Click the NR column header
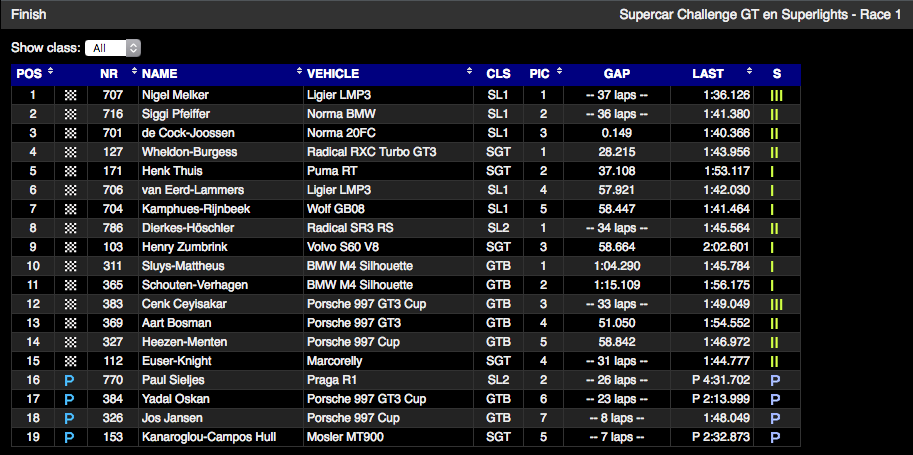The width and height of the screenshot is (913, 455). coord(109,73)
